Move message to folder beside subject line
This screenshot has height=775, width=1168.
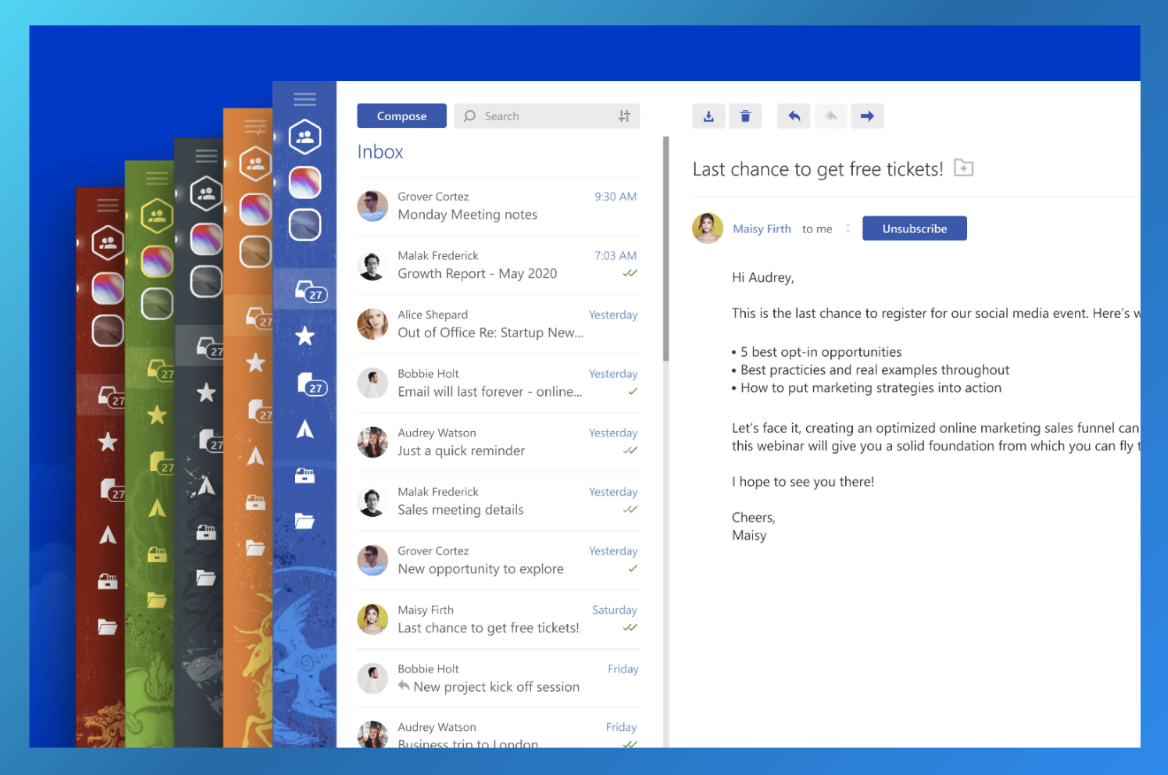963,168
